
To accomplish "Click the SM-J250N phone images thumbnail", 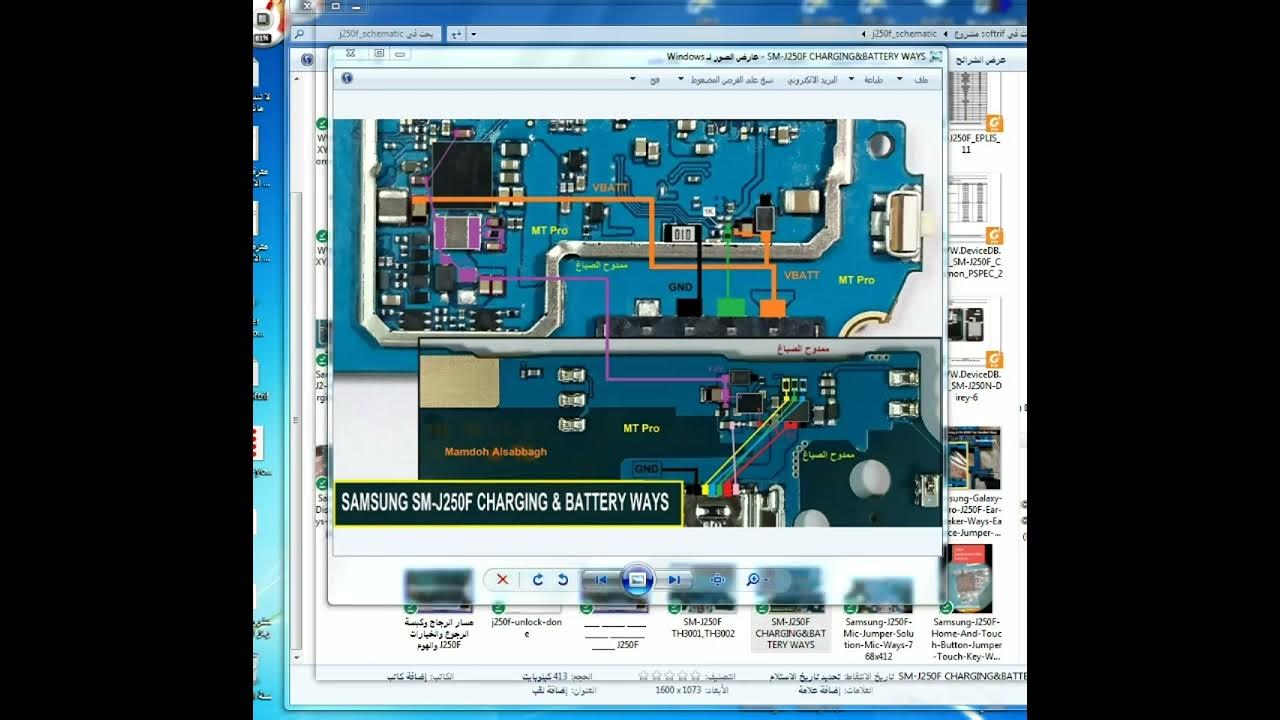I will point(974,333).
